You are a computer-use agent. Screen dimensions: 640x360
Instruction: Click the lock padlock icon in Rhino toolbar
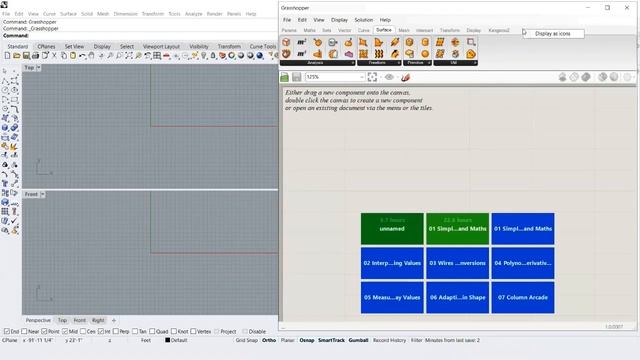click(x=213, y=56)
